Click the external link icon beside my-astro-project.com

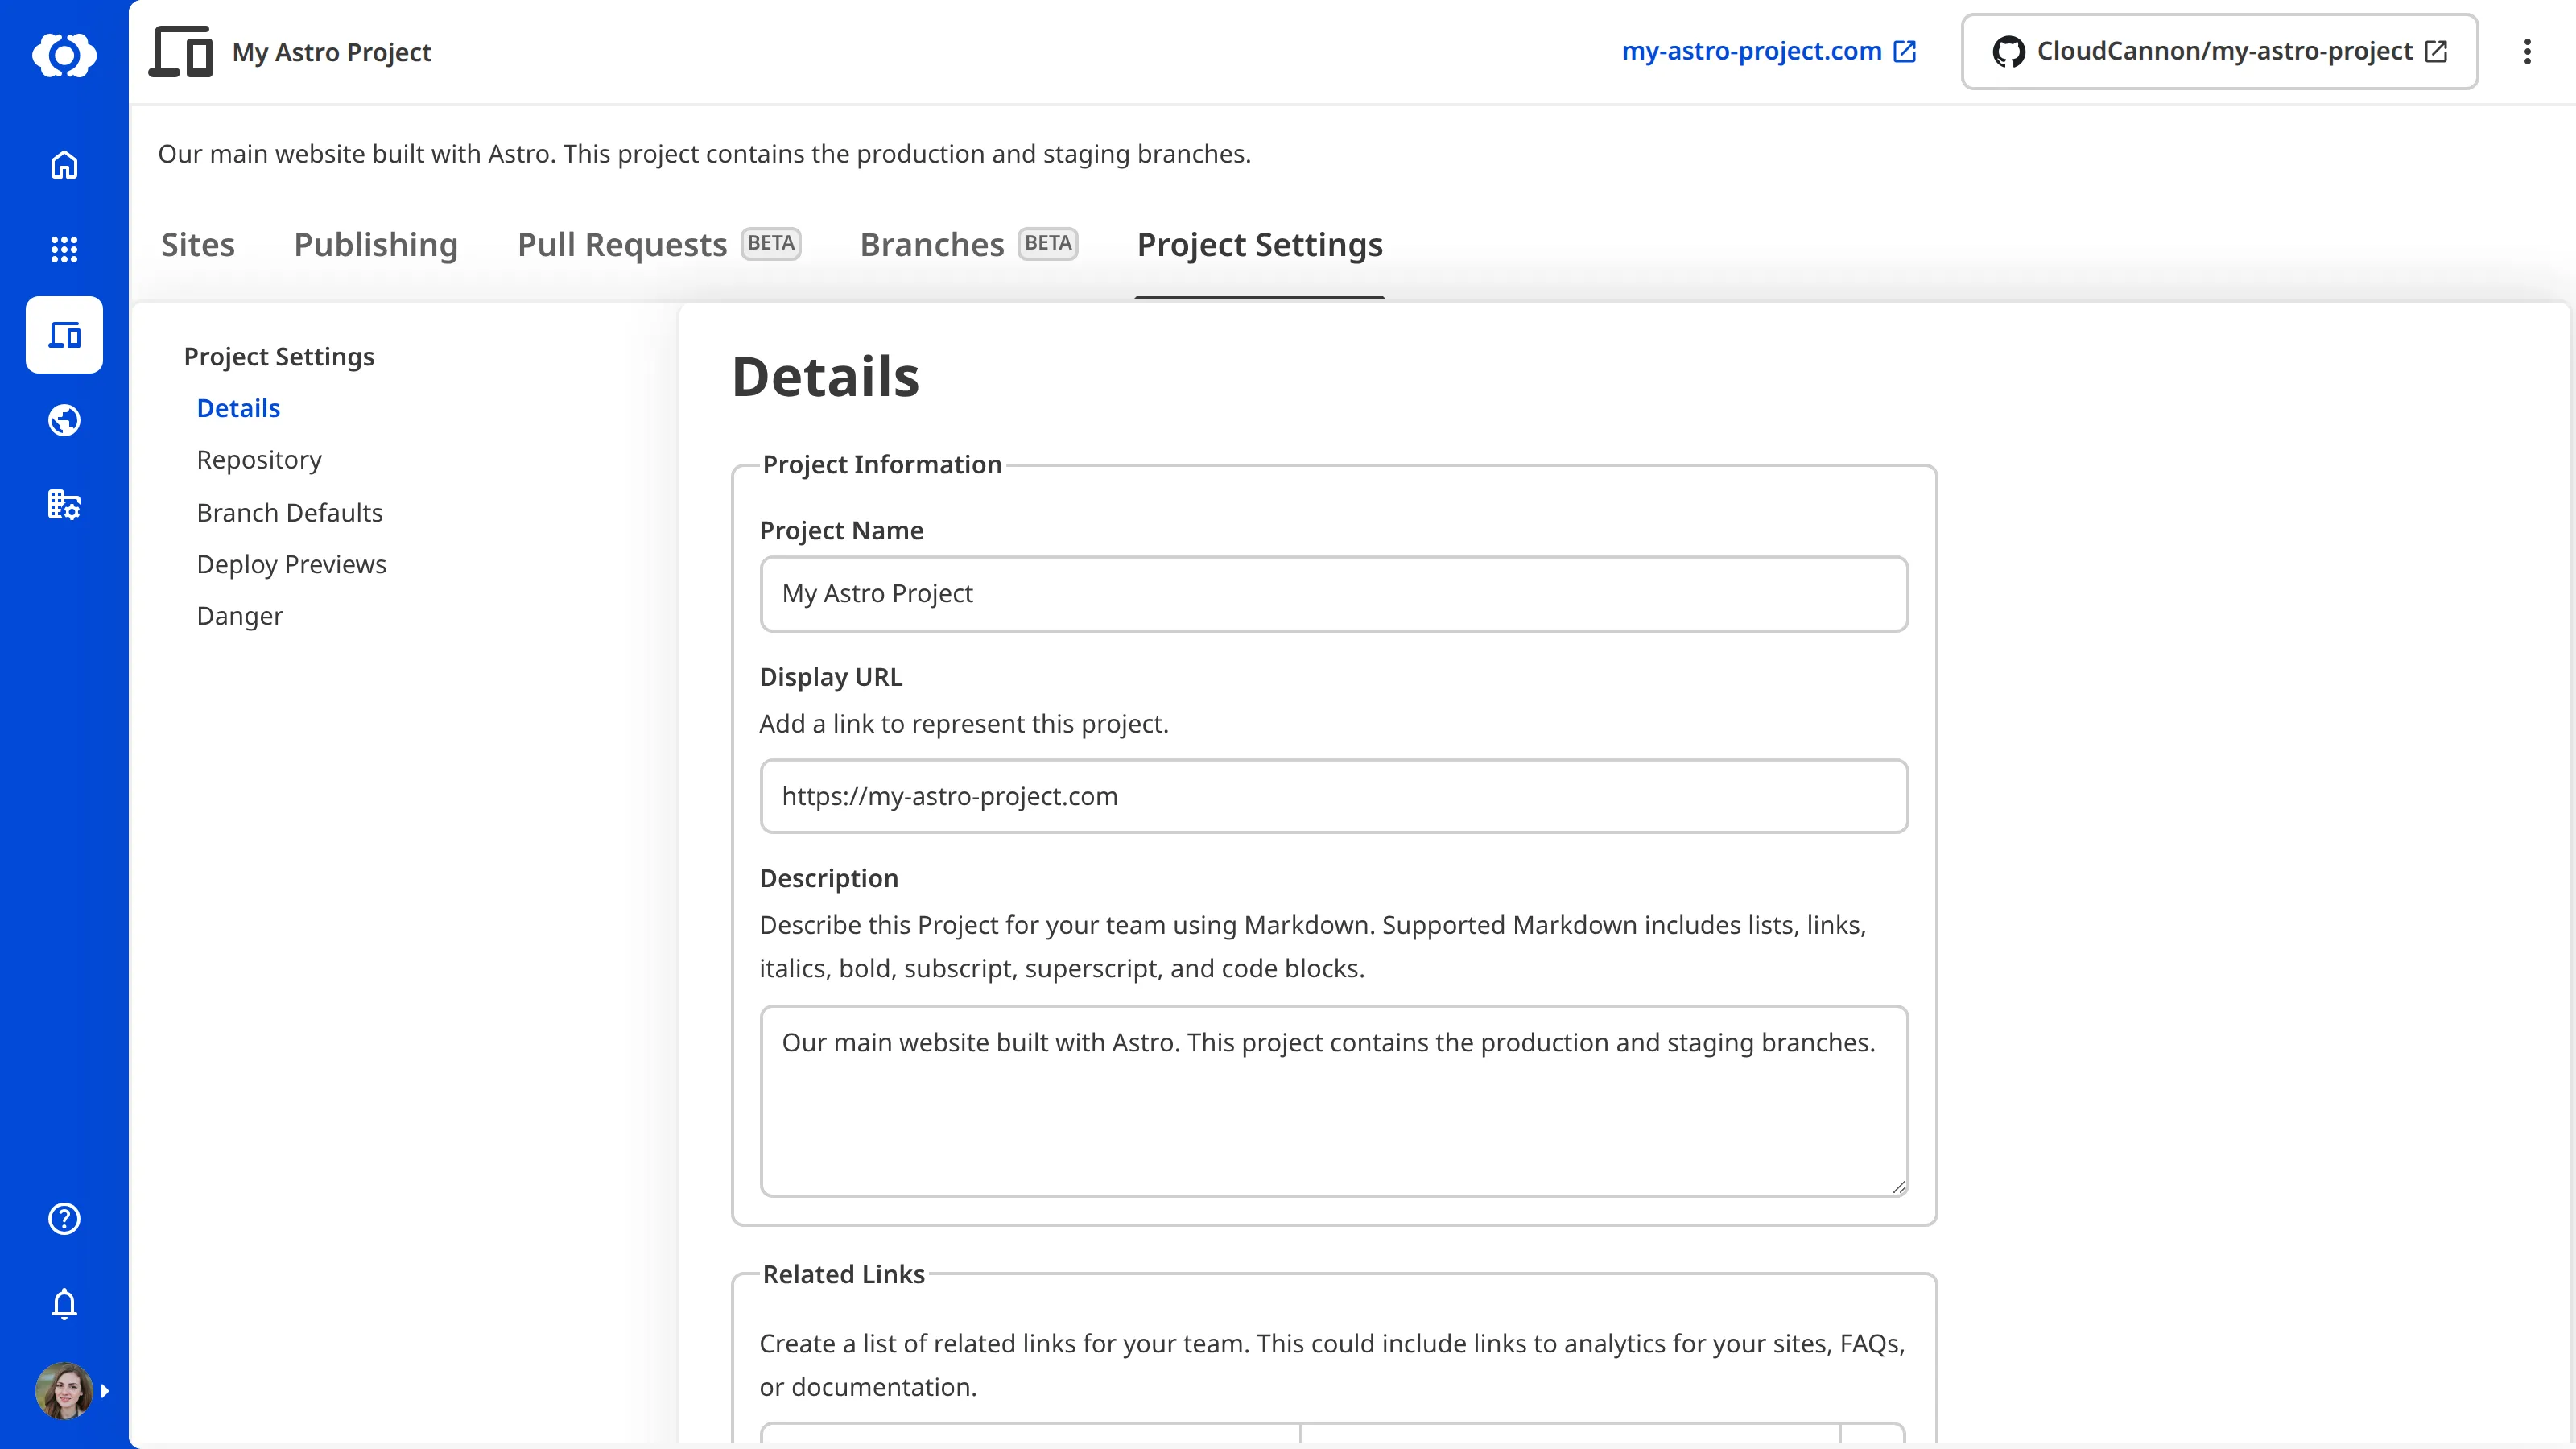[1905, 51]
